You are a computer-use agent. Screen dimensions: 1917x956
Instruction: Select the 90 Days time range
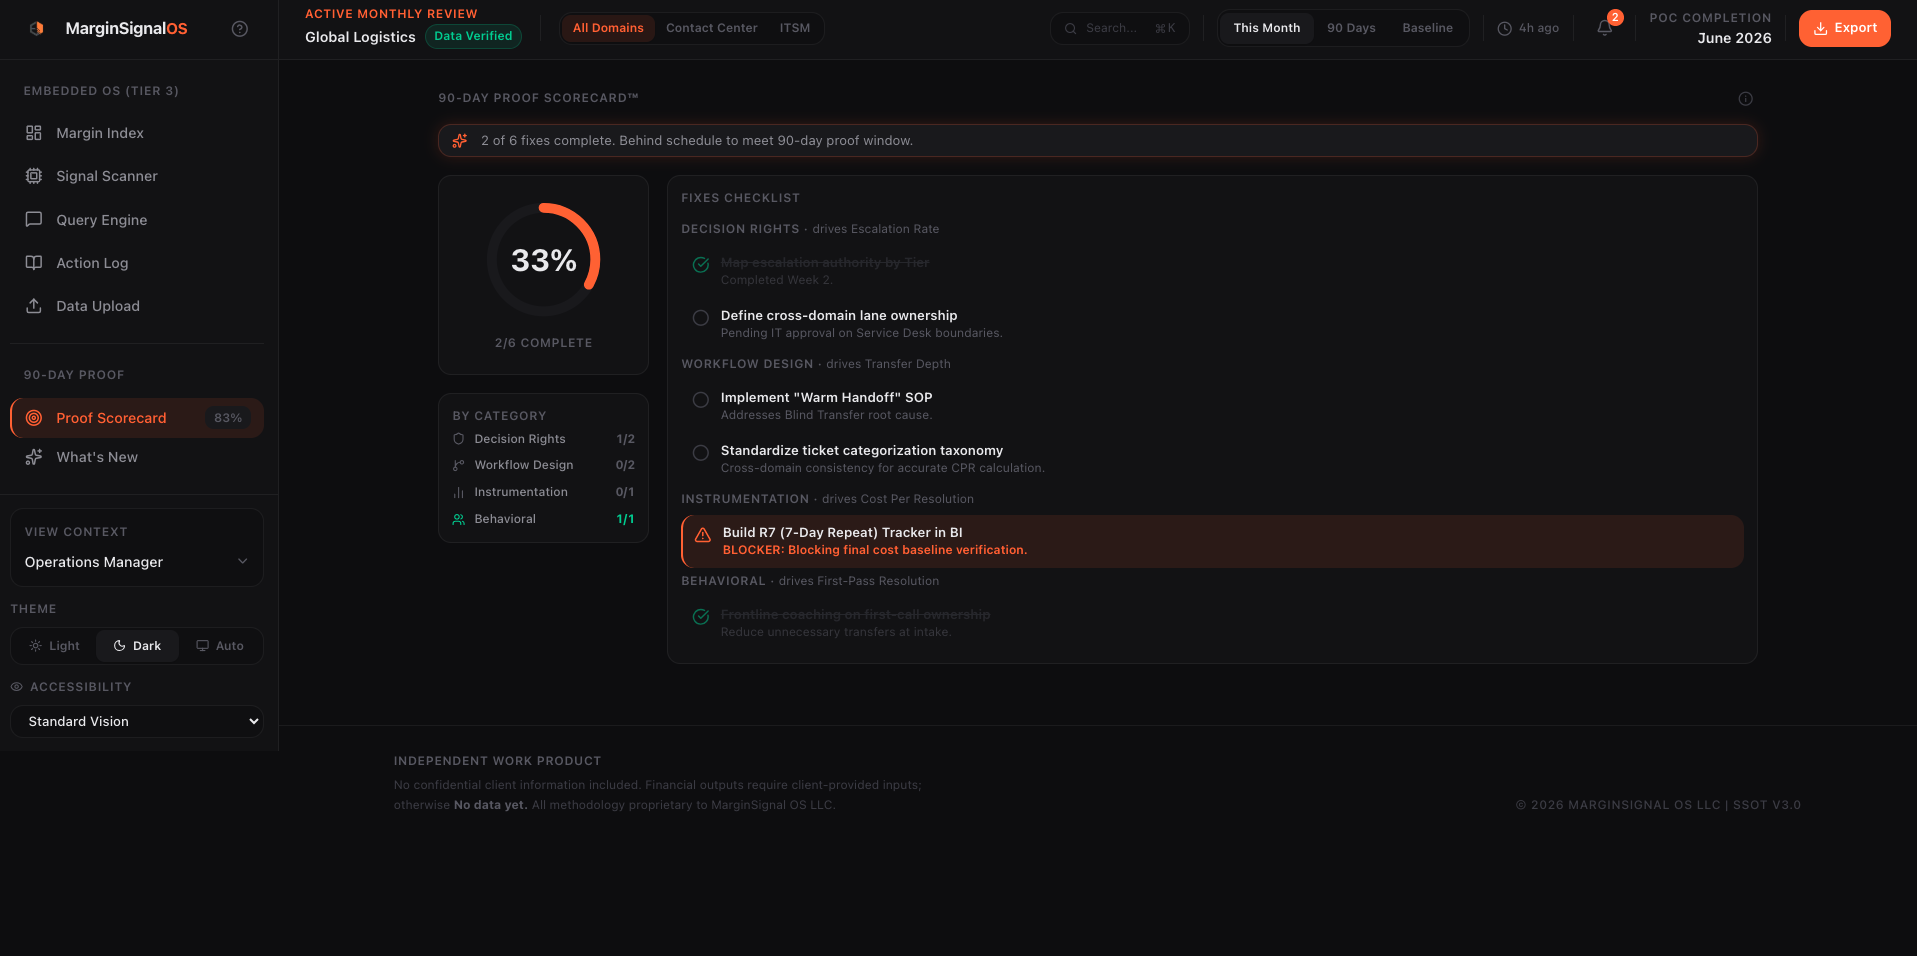1351,28
